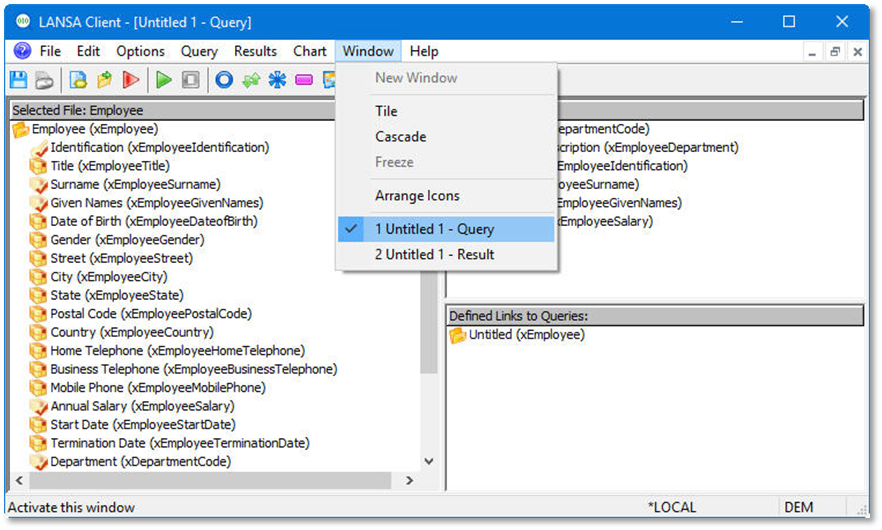Click the open folder with green arrow icon
This screenshot has height=530, width=882.
[x=105, y=80]
